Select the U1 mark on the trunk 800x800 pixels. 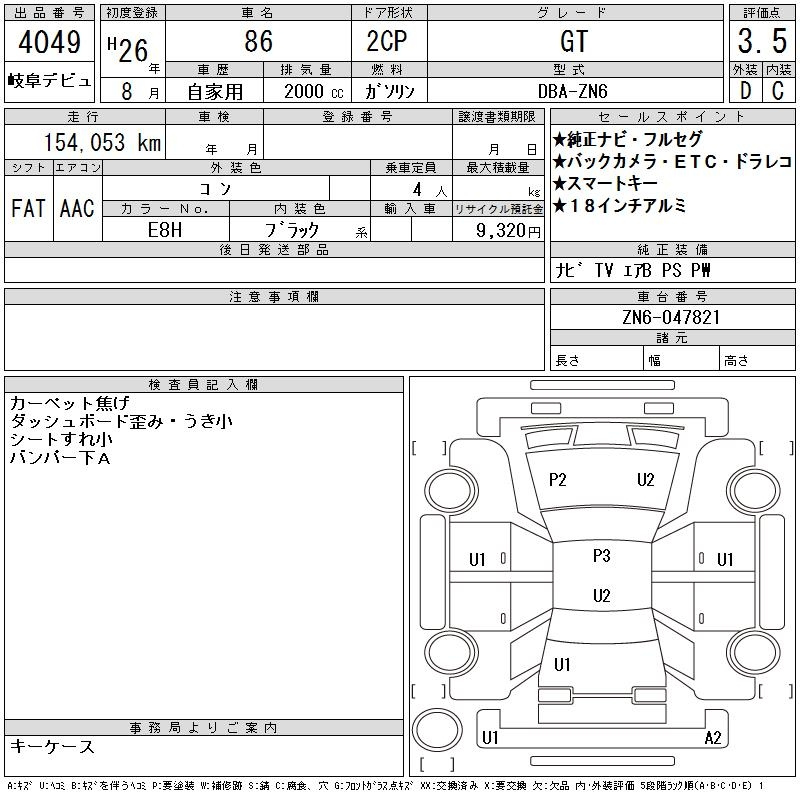pos(562,665)
